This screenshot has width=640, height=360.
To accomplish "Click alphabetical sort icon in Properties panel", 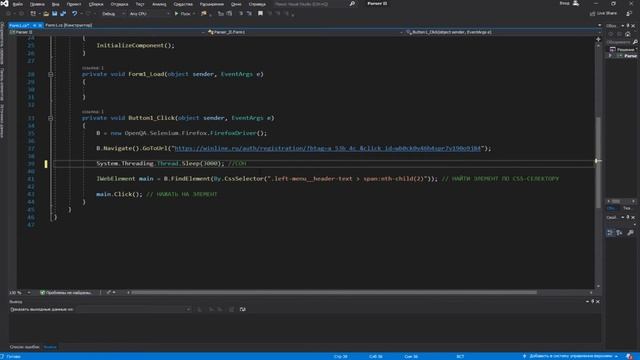I will (619, 233).
